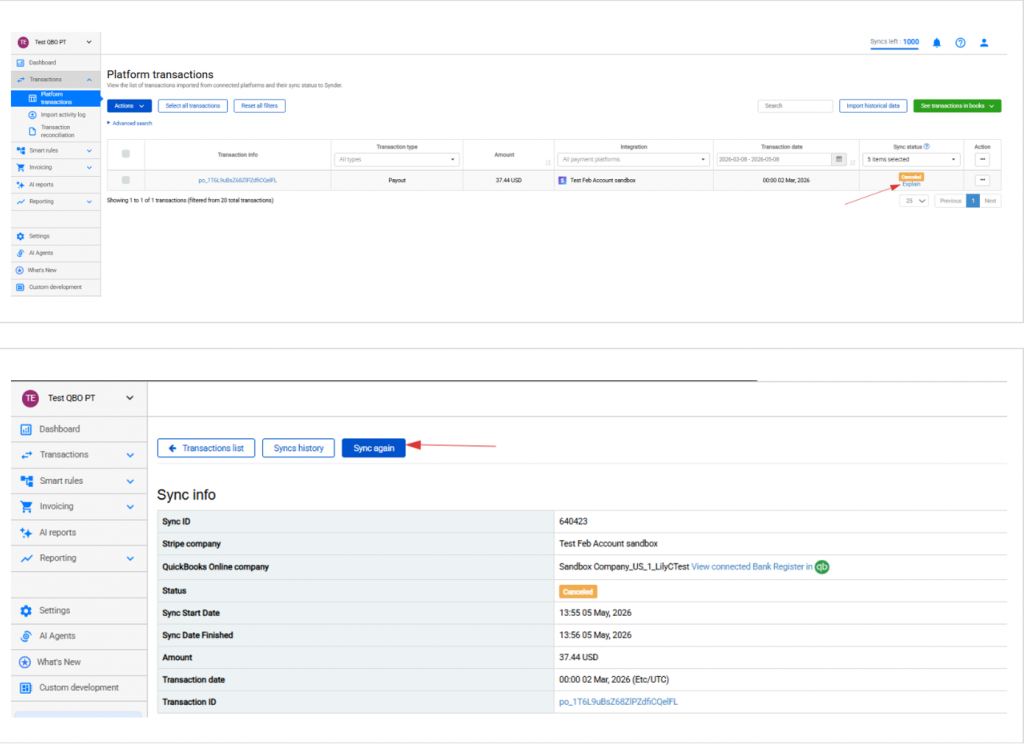Screen dimensions: 1024x747
Task: Click Transaction reconciliation document icon in sidebar
Action: coord(32,131)
